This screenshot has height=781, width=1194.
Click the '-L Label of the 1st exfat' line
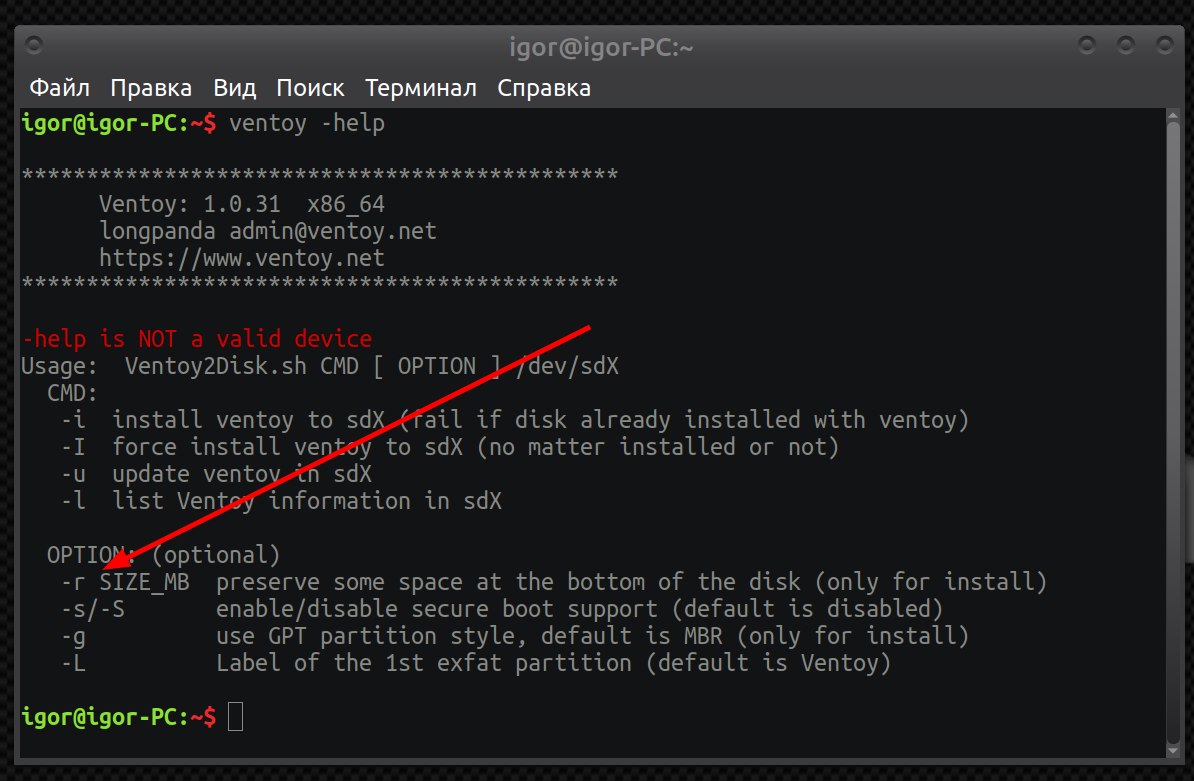pyautogui.click(x=476, y=663)
